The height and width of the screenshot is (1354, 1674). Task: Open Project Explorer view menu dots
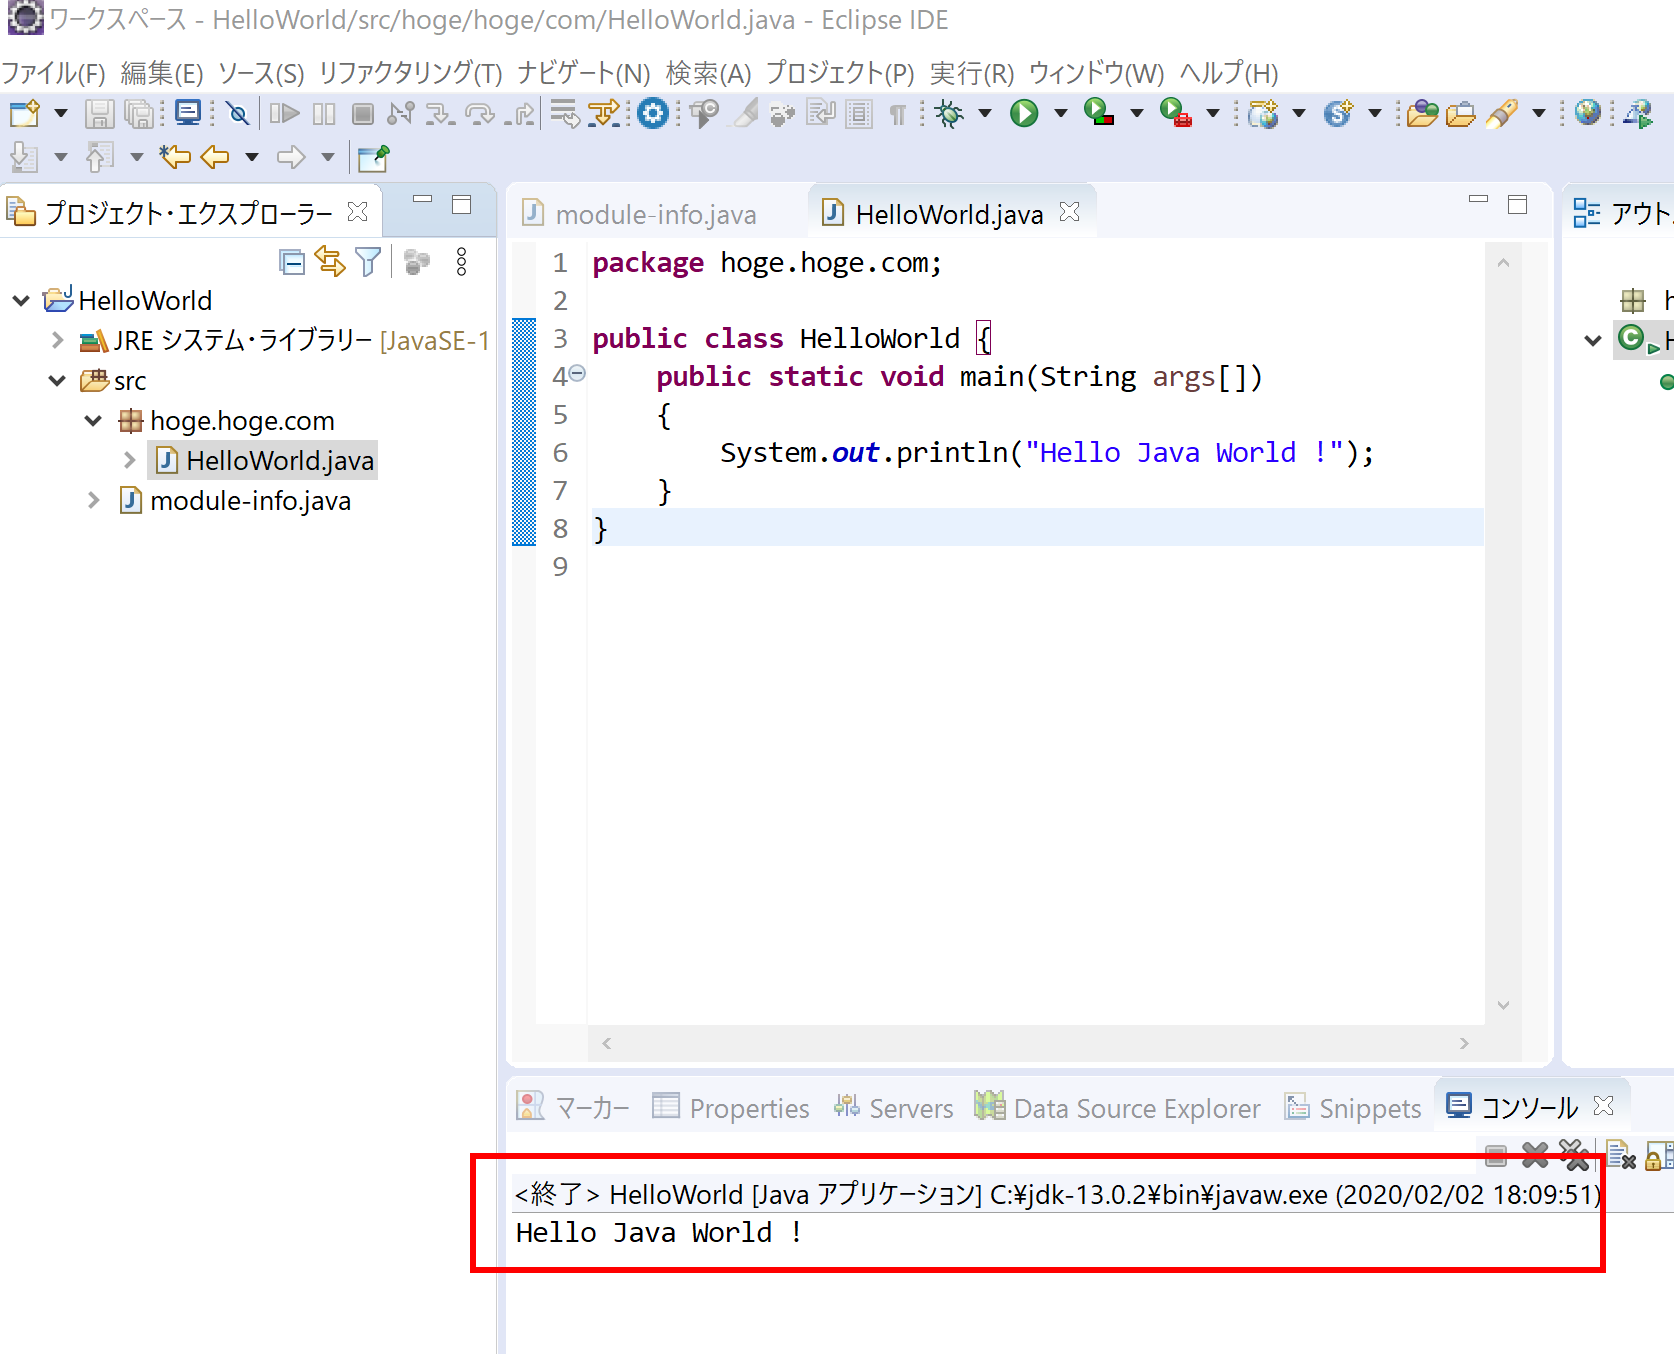[x=461, y=262]
